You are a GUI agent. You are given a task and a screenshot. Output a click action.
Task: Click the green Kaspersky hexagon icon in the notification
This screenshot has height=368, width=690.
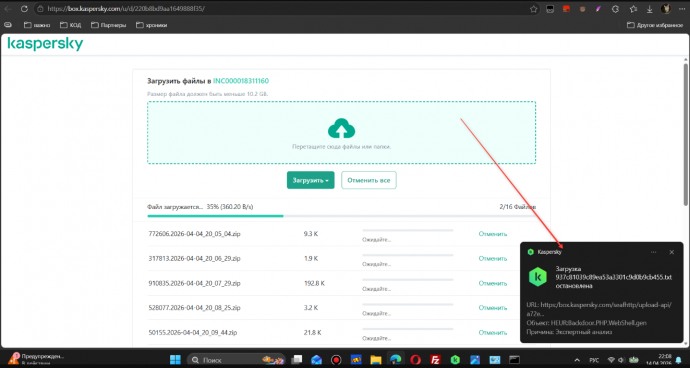point(538,277)
